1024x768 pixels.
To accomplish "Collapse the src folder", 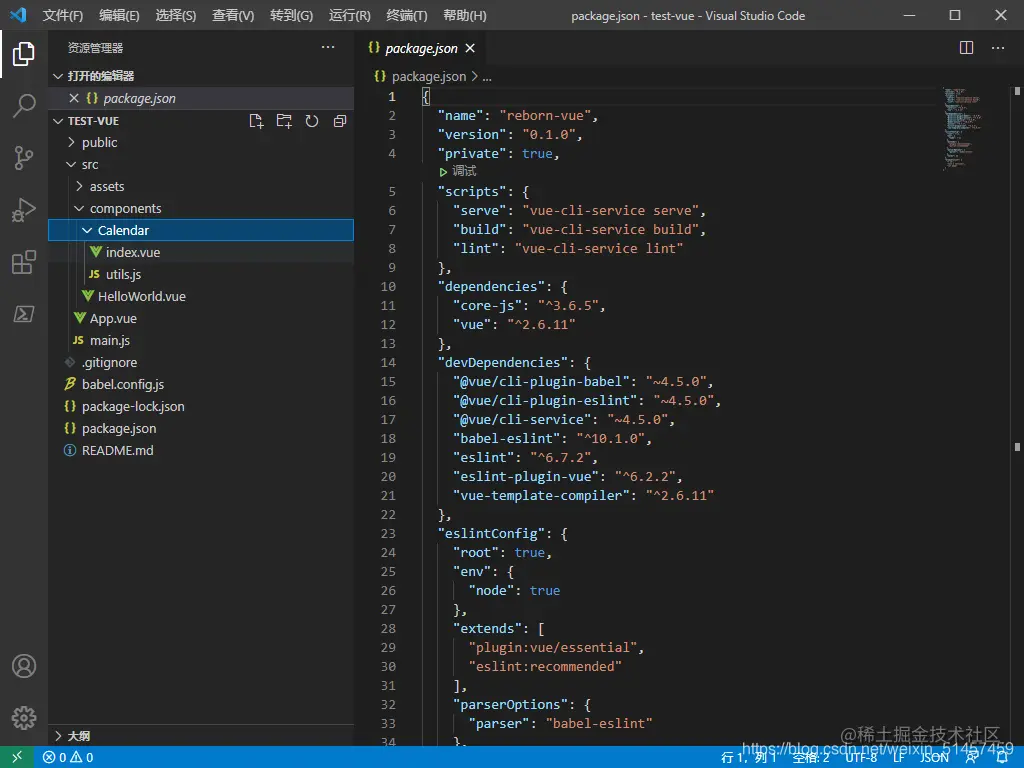I will point(201,165).
